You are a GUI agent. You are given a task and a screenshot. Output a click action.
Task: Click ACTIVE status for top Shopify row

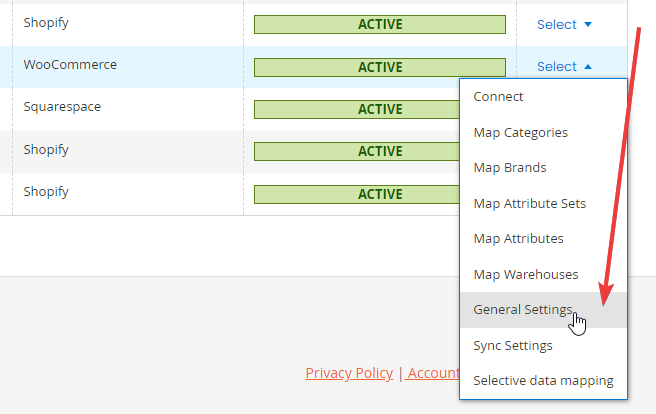380,24
